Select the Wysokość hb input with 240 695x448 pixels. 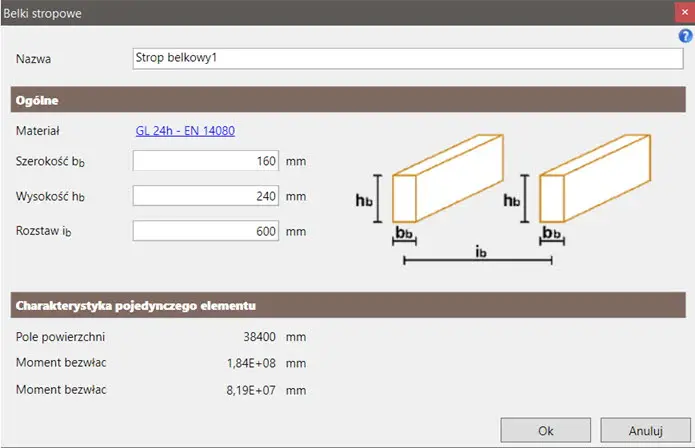point(206,196)
